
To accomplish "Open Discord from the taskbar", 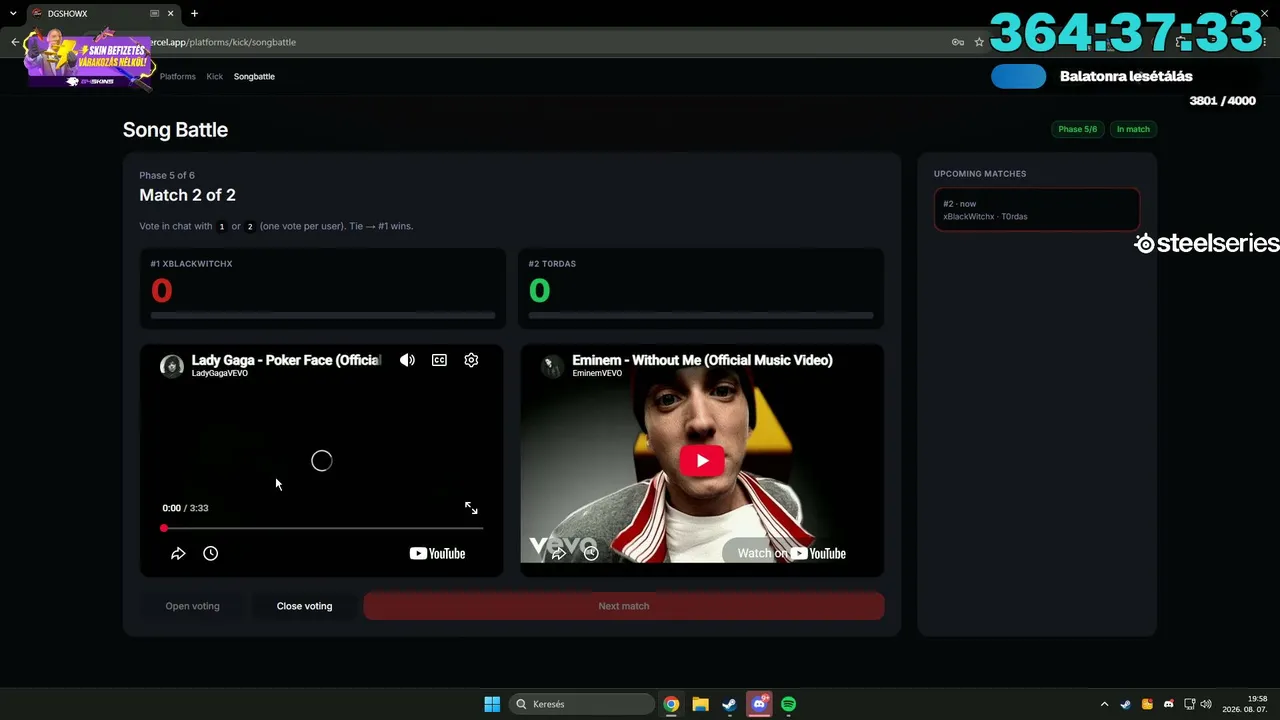I will tap(759, 704).
